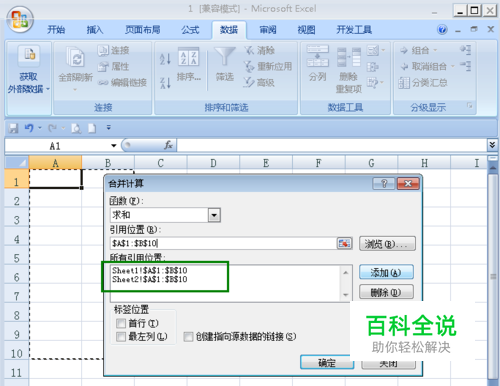Click the reference position input field
500x386 pixels.
[223, 243]
